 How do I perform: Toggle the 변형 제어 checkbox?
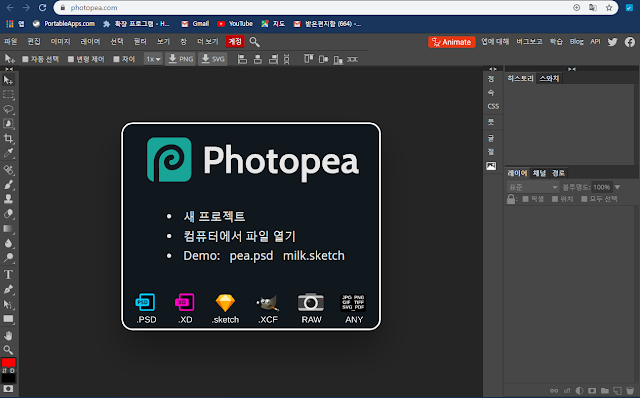pos(71,59)
